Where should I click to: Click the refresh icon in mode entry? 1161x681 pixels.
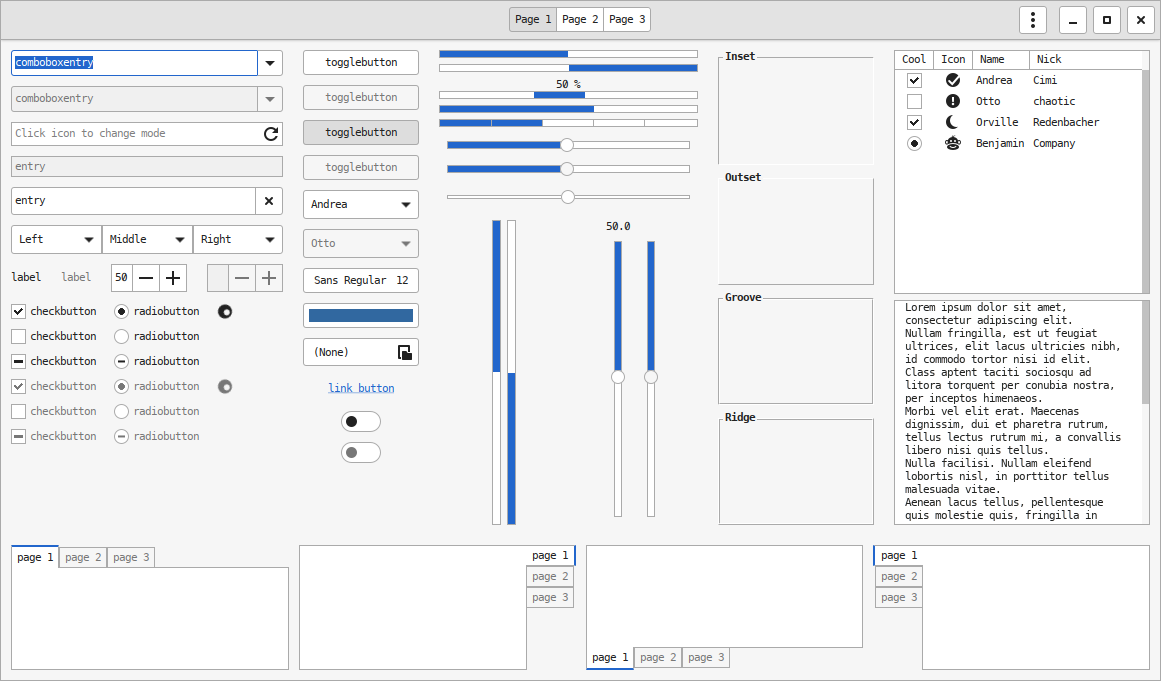pyautogui.click(x=270, y=134)
